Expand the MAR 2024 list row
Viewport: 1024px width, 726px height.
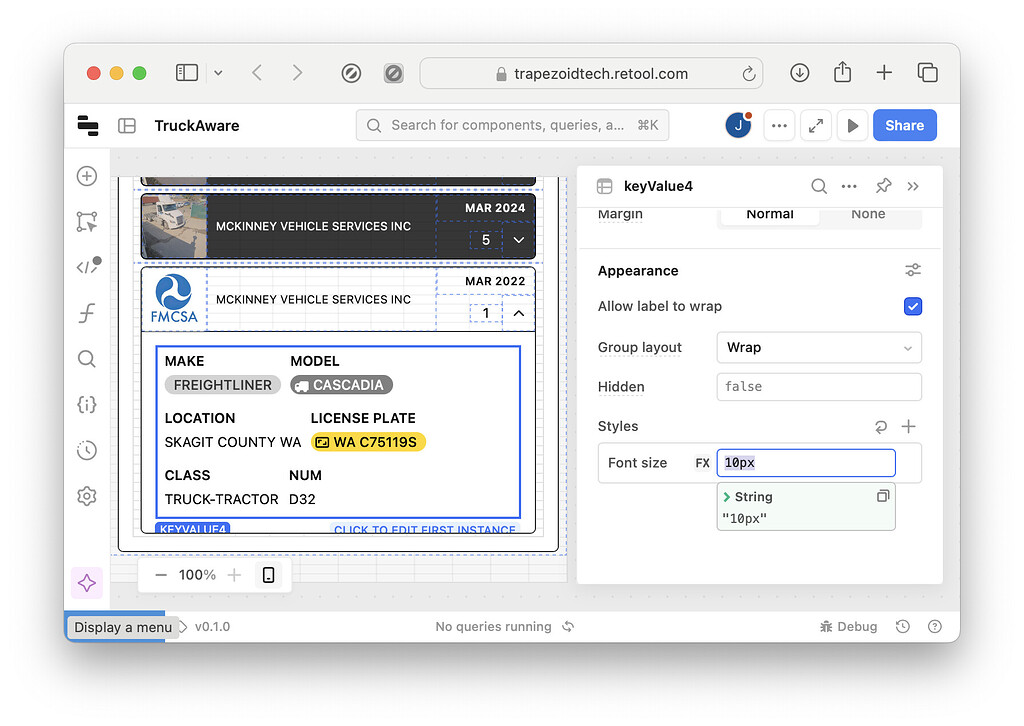pyautogui.click(x=519, y=240)
